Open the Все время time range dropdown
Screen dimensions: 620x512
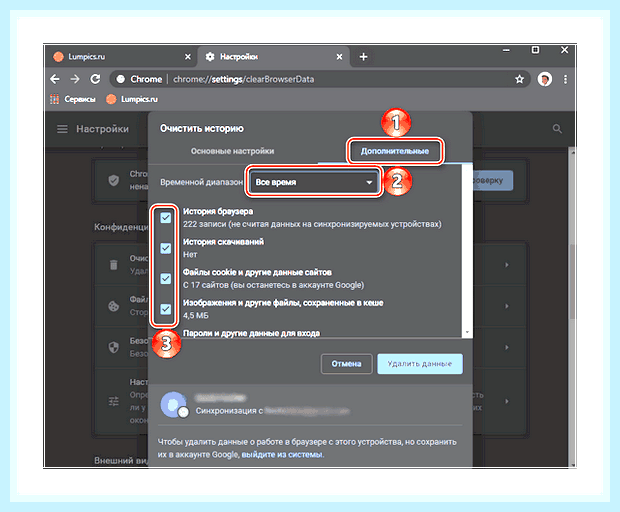pyautogui.click(x=314, y=182)
